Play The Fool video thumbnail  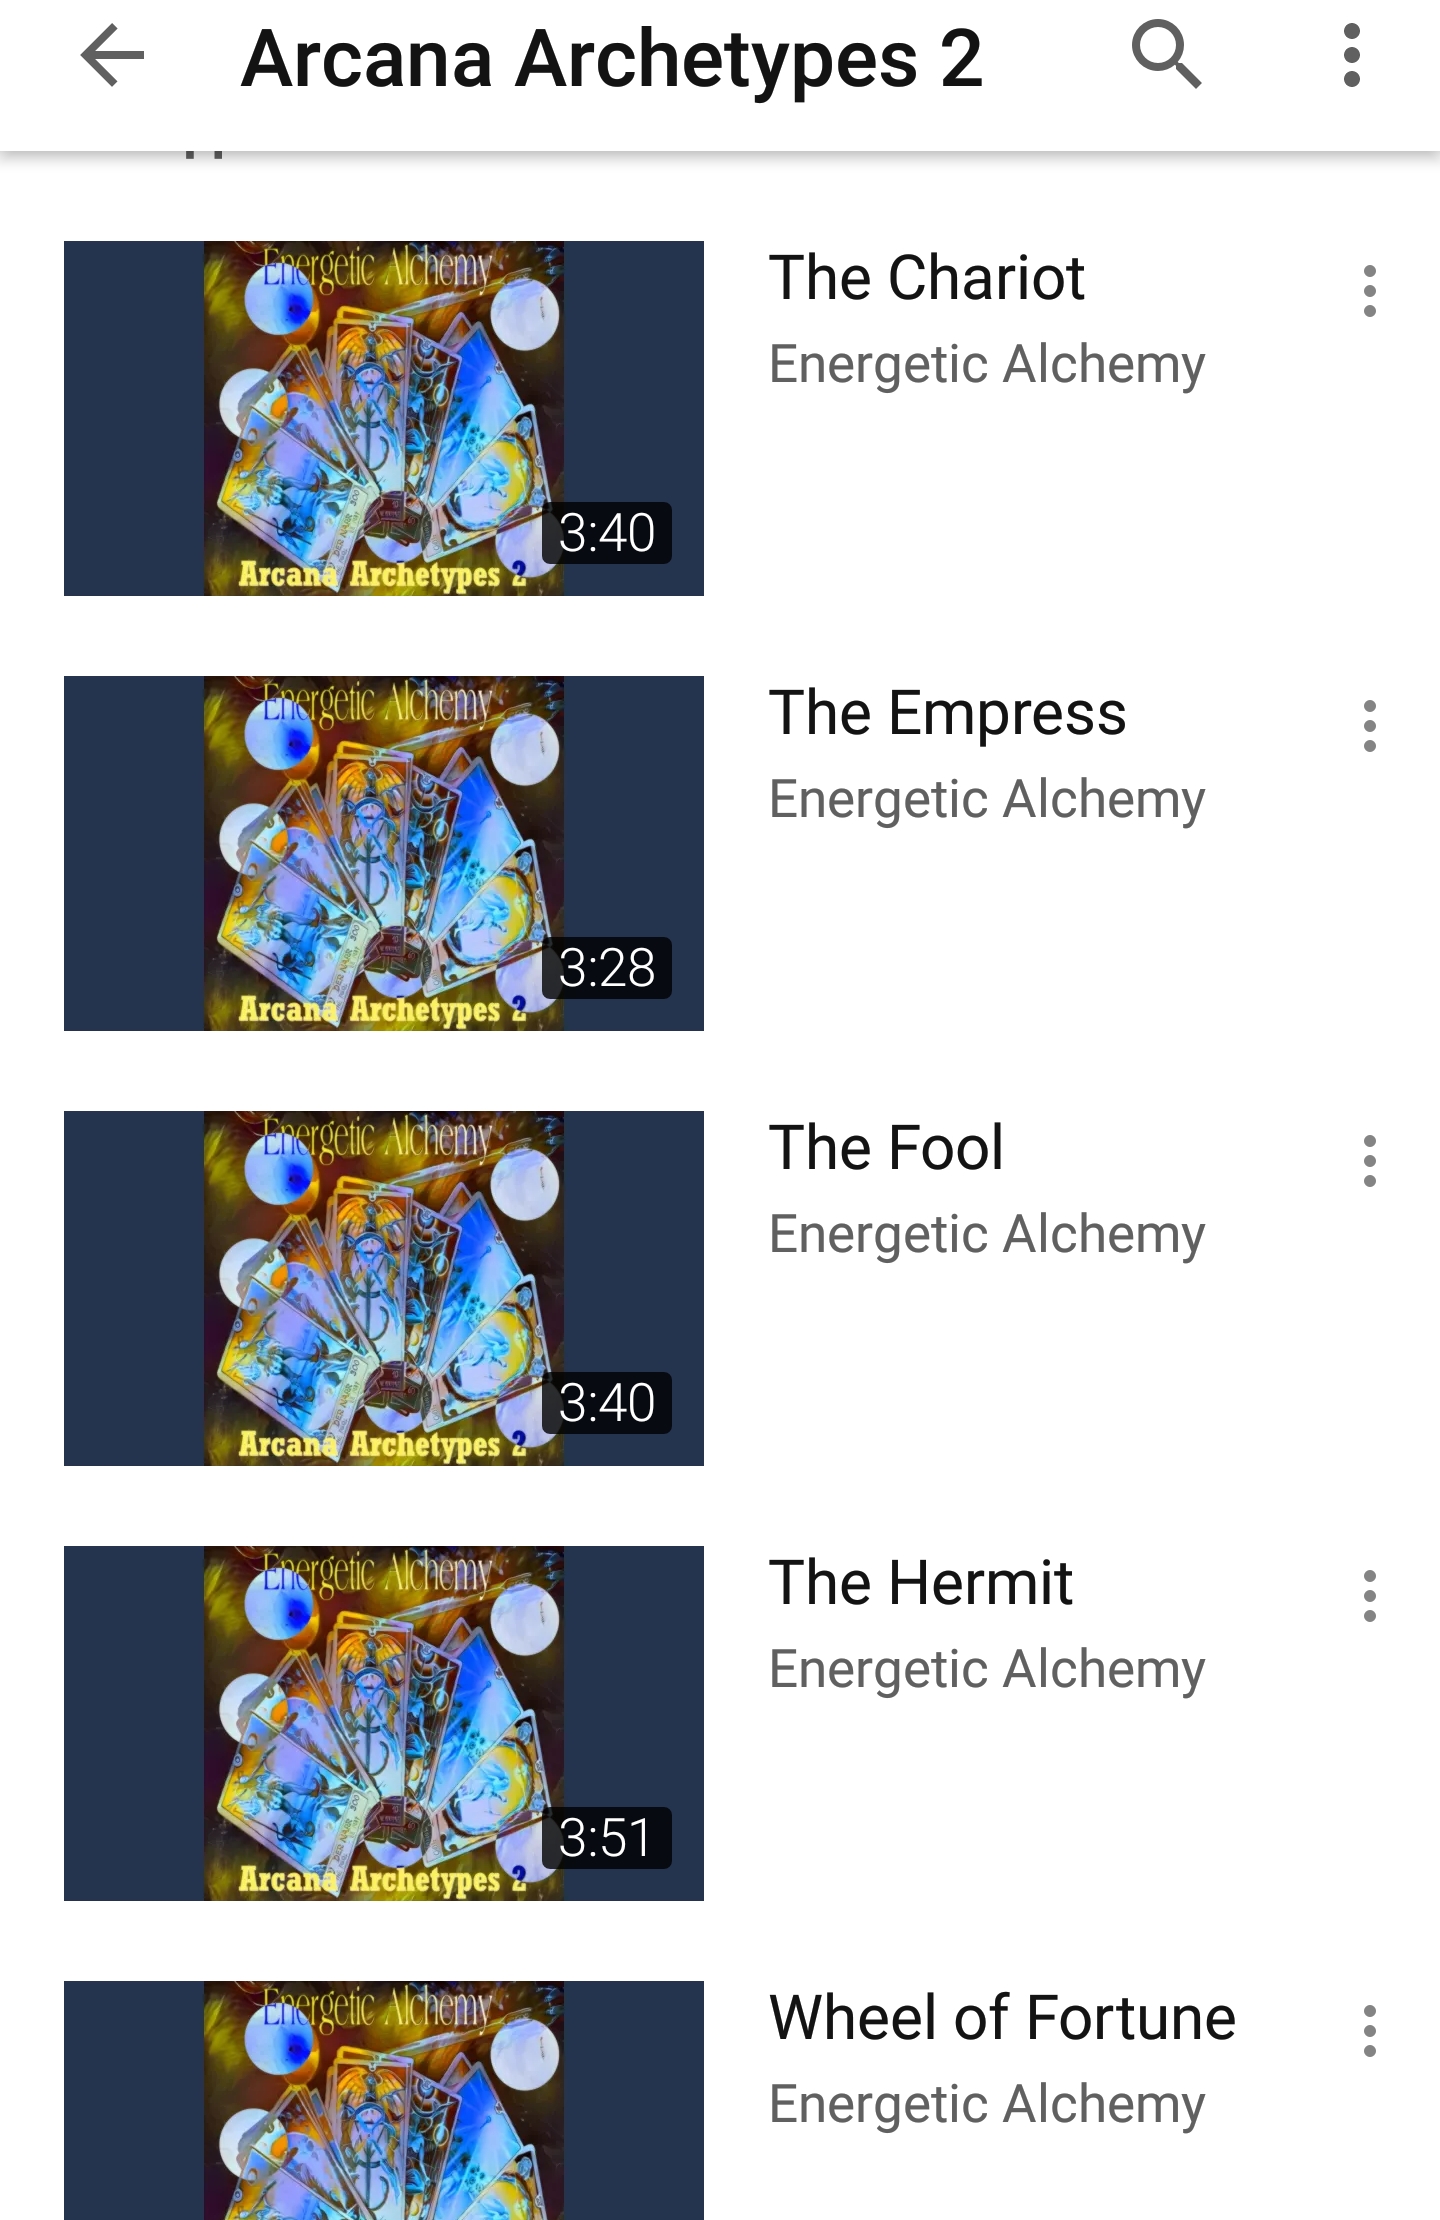click(384, 1288)
